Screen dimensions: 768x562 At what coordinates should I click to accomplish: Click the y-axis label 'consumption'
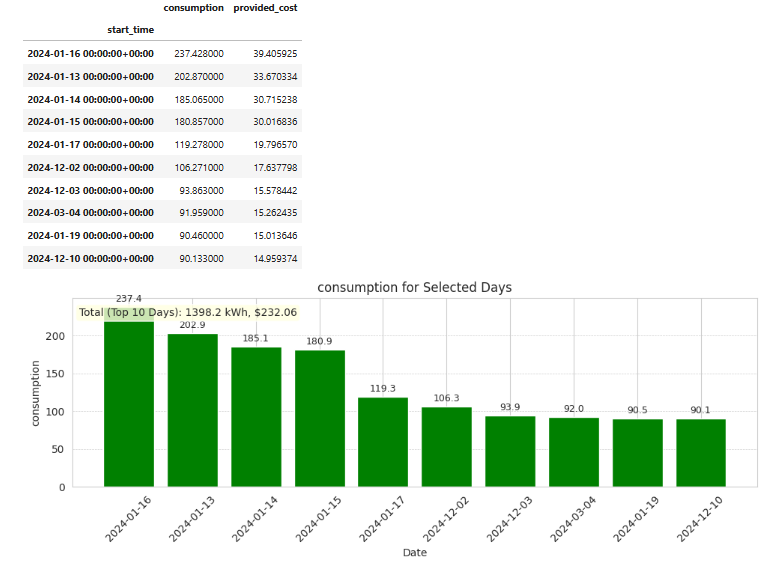click(x=36, y=394)
